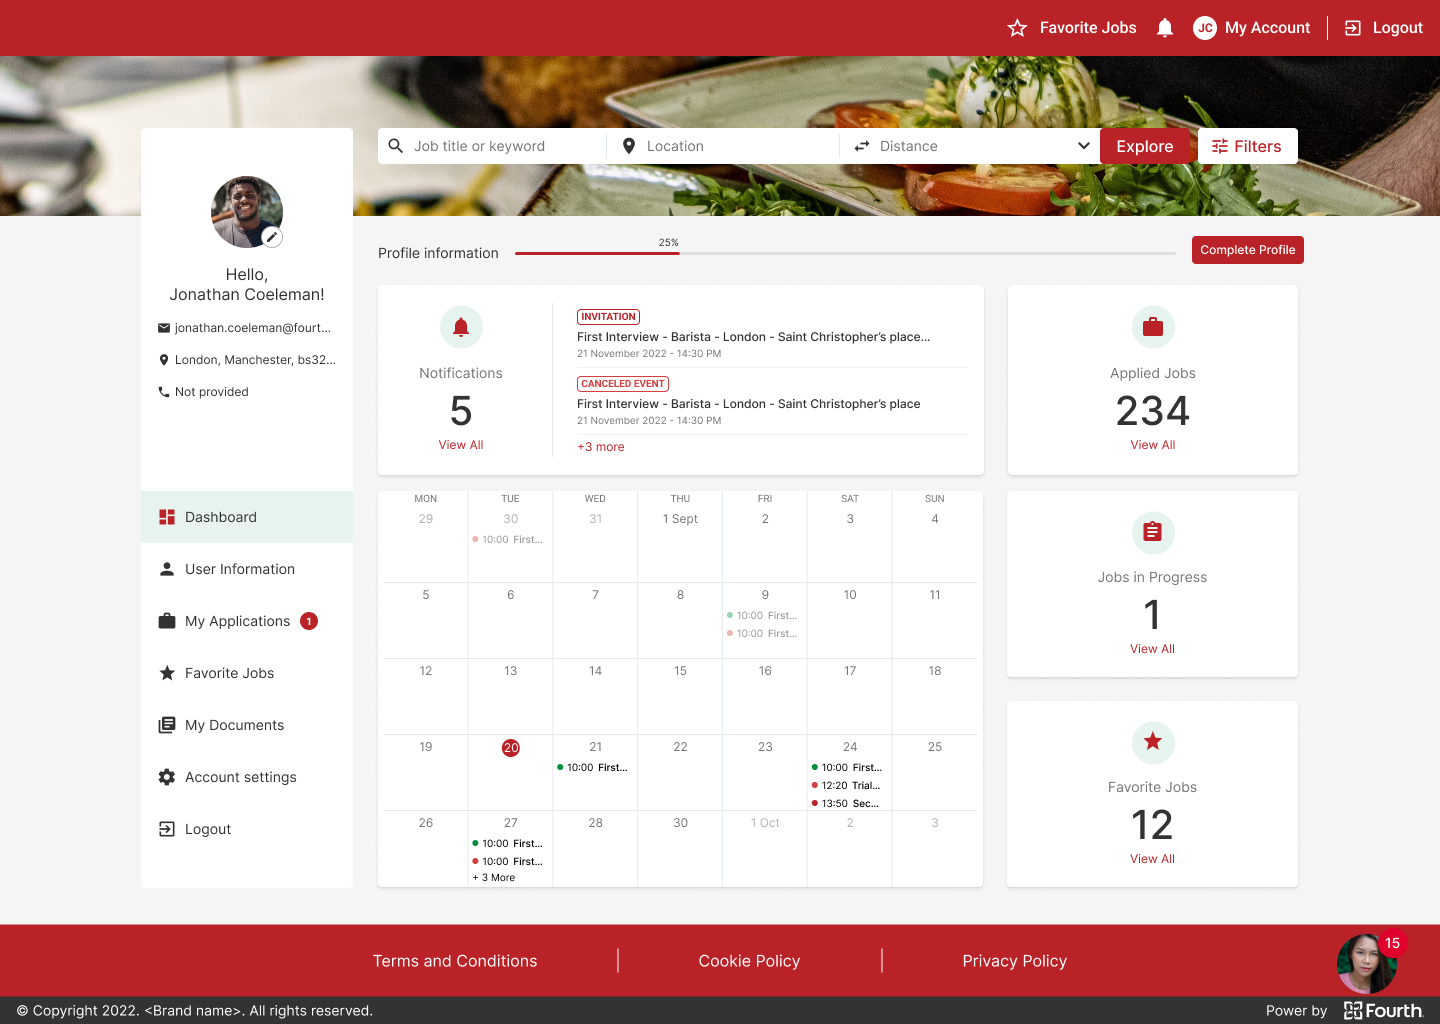Click the profile information progress bar
This screenshot has width=1440, height=1024.
845,254
